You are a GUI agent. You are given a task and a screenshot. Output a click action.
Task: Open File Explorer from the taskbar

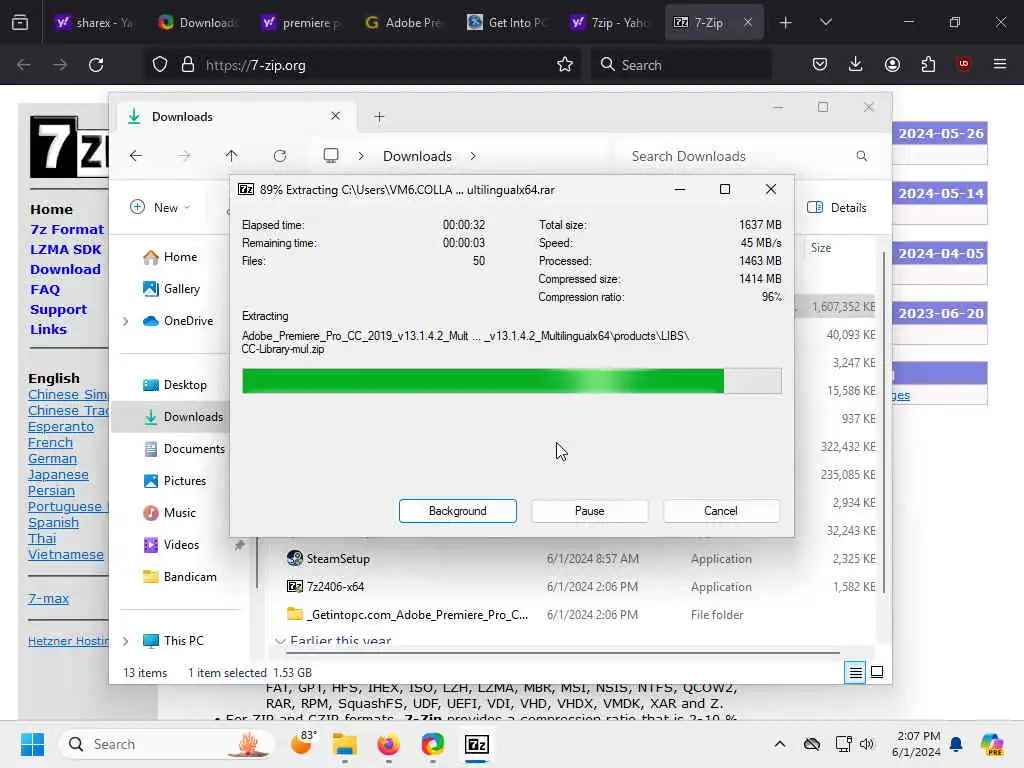[344, 744]
